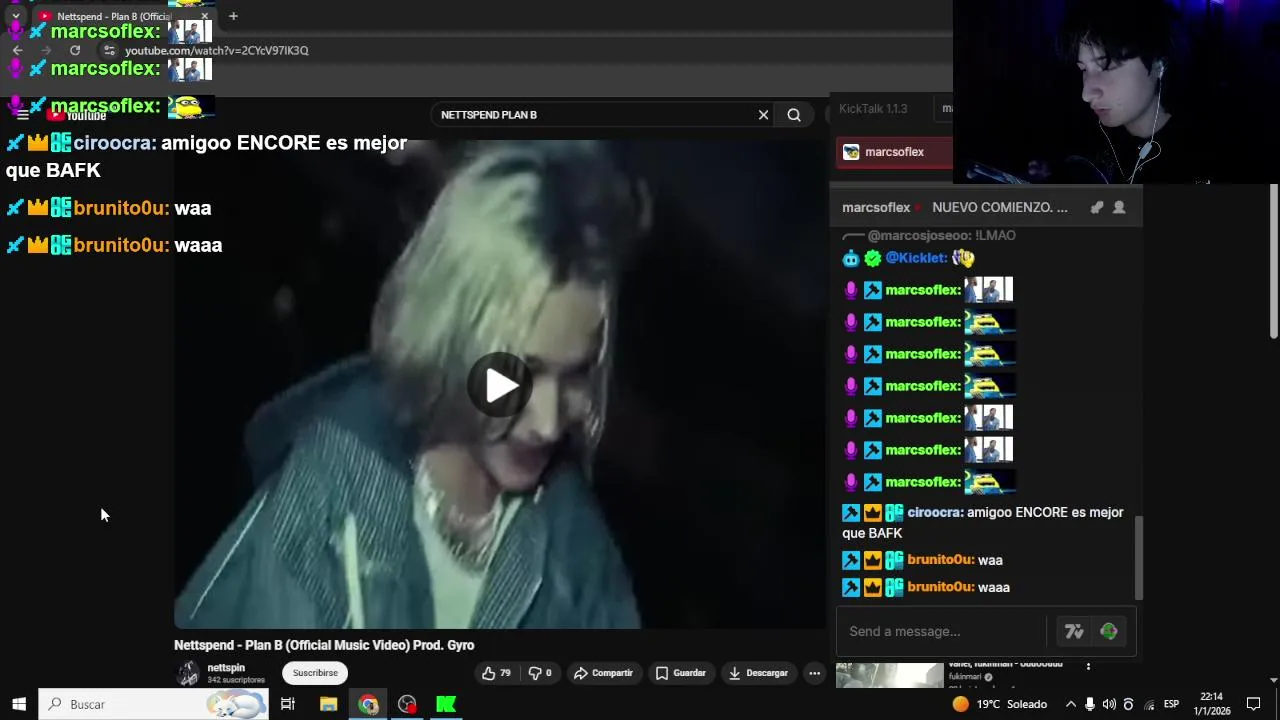Click KickTalk 1.1.3 title label
Image resolution: width=1280 pixels, height=720 pixels.
click(873, 109)
